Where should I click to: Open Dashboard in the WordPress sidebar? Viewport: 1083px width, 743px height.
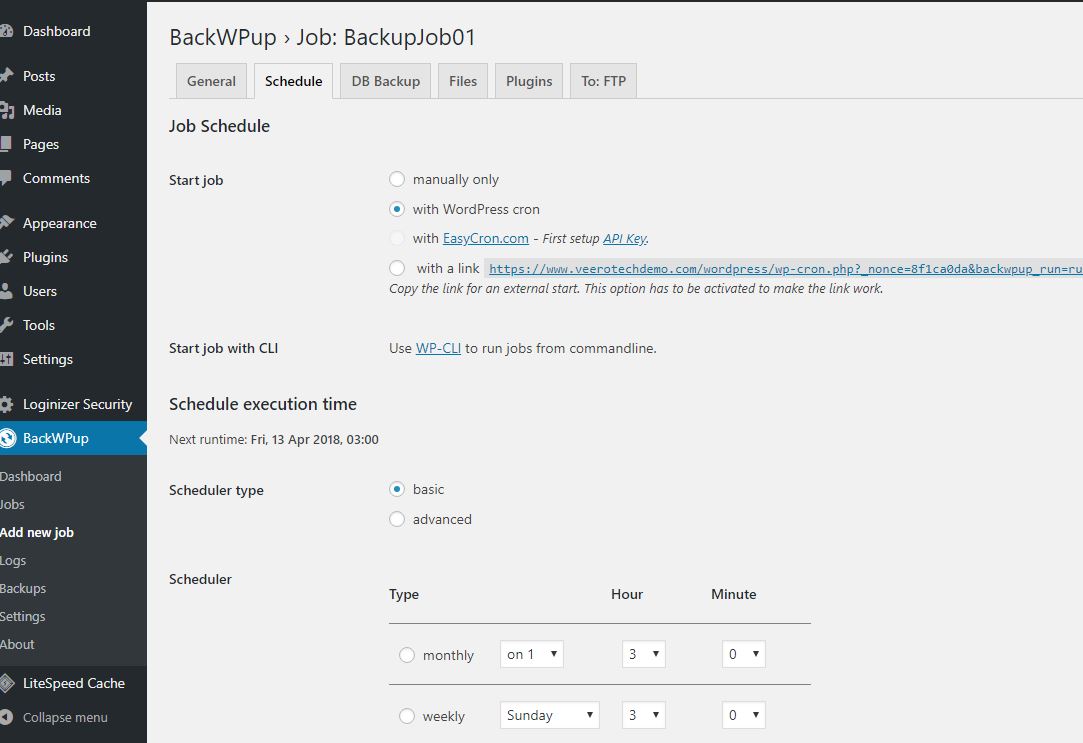57,31
